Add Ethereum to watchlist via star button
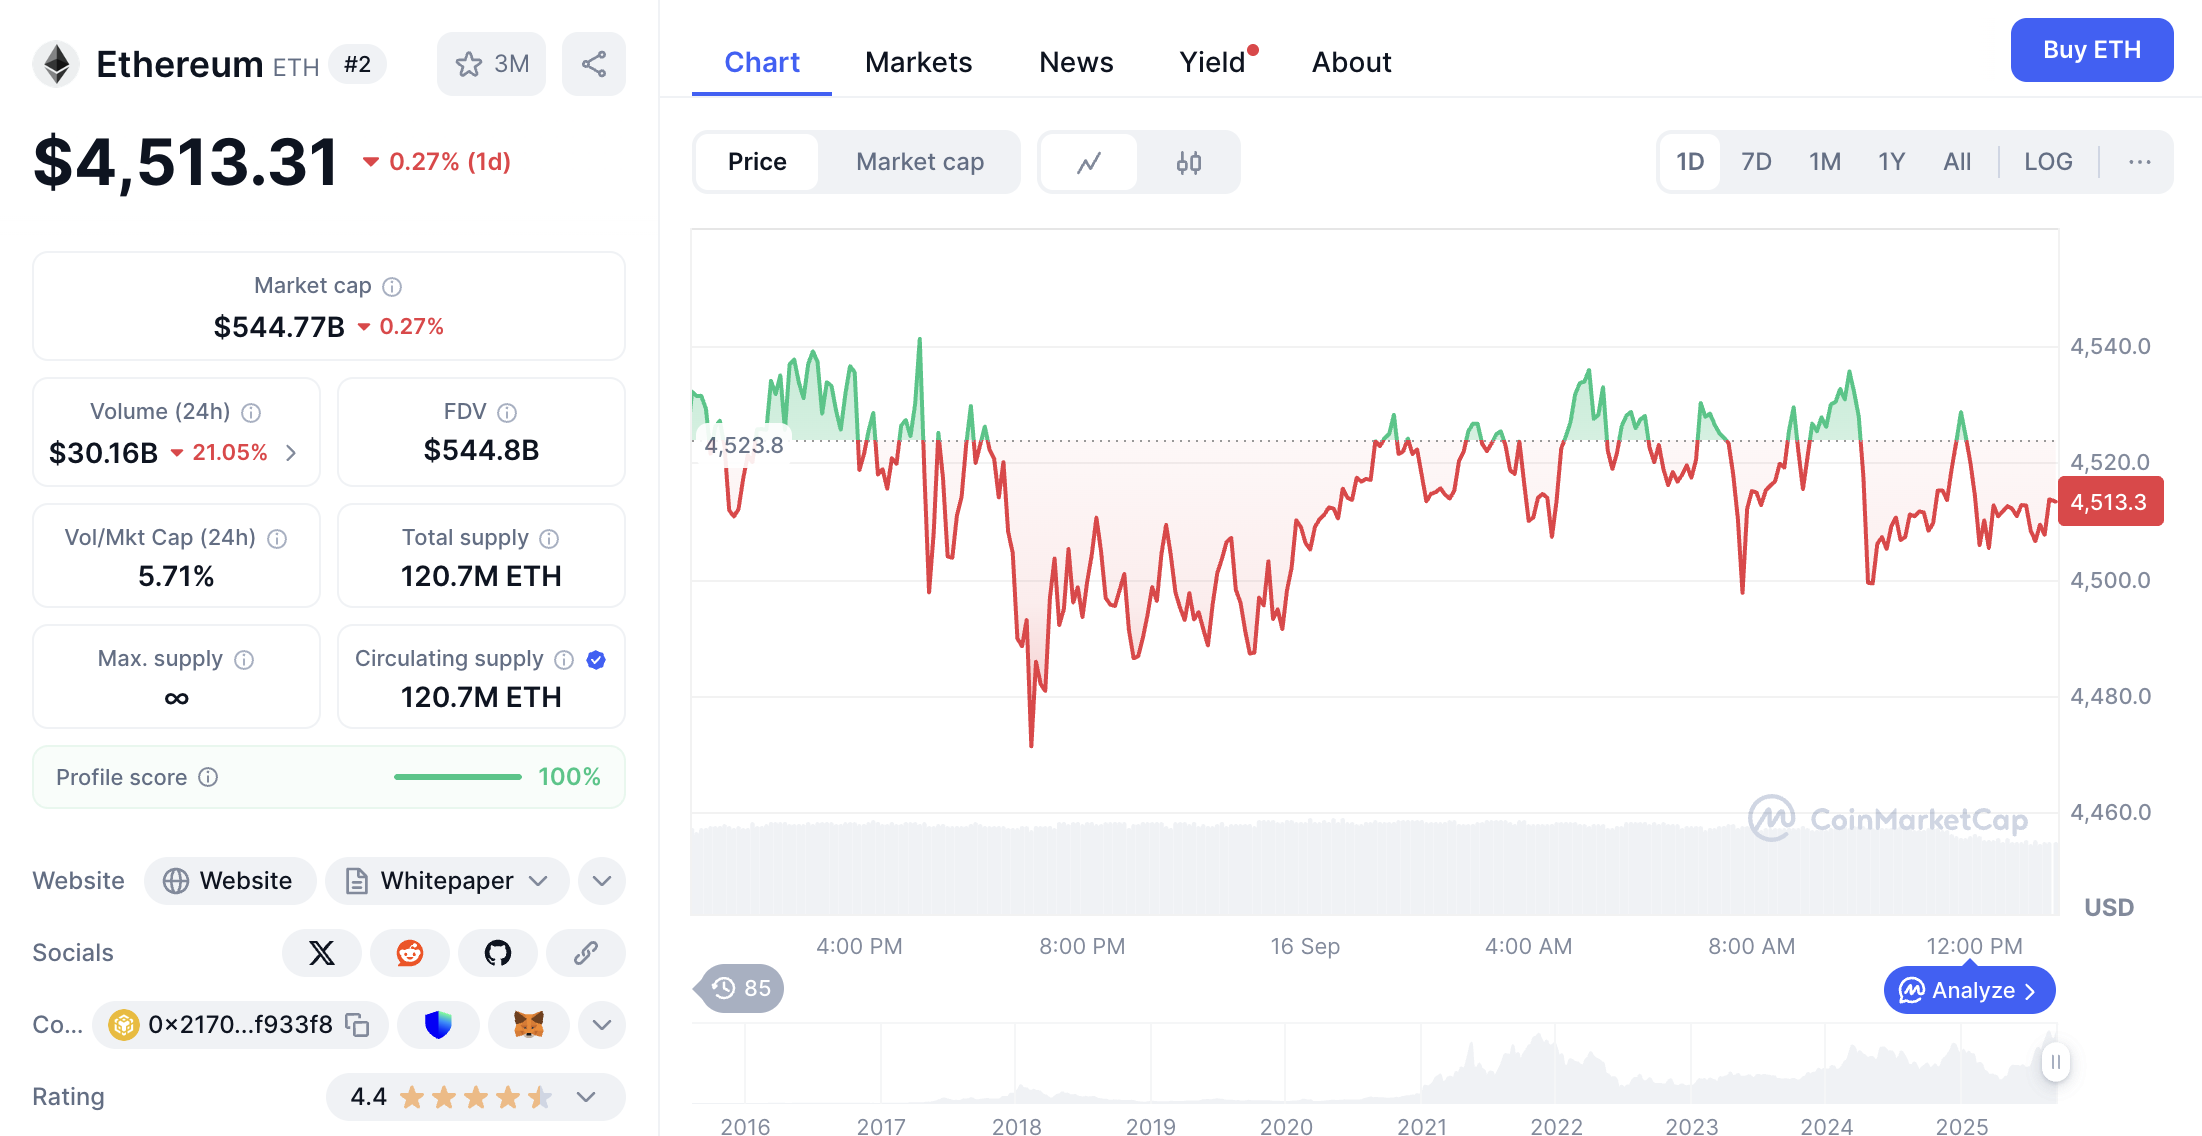Image resolution: width=2202 pixels, height=1136 pixels. pos(492,64)
